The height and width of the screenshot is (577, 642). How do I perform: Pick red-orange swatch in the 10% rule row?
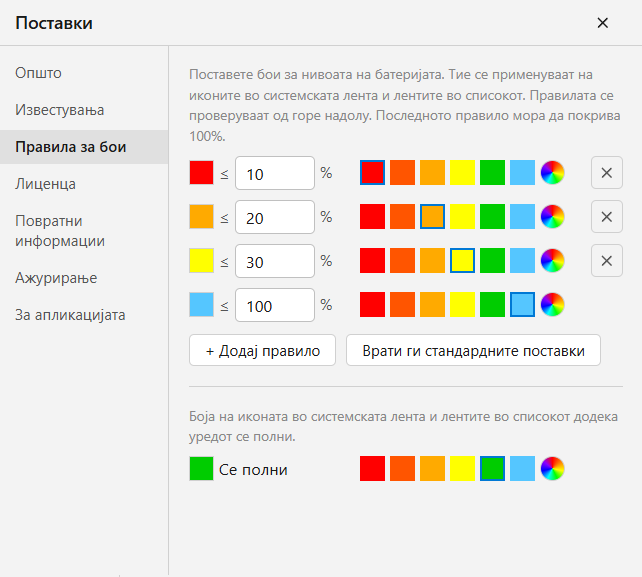[x=402, y=173]
